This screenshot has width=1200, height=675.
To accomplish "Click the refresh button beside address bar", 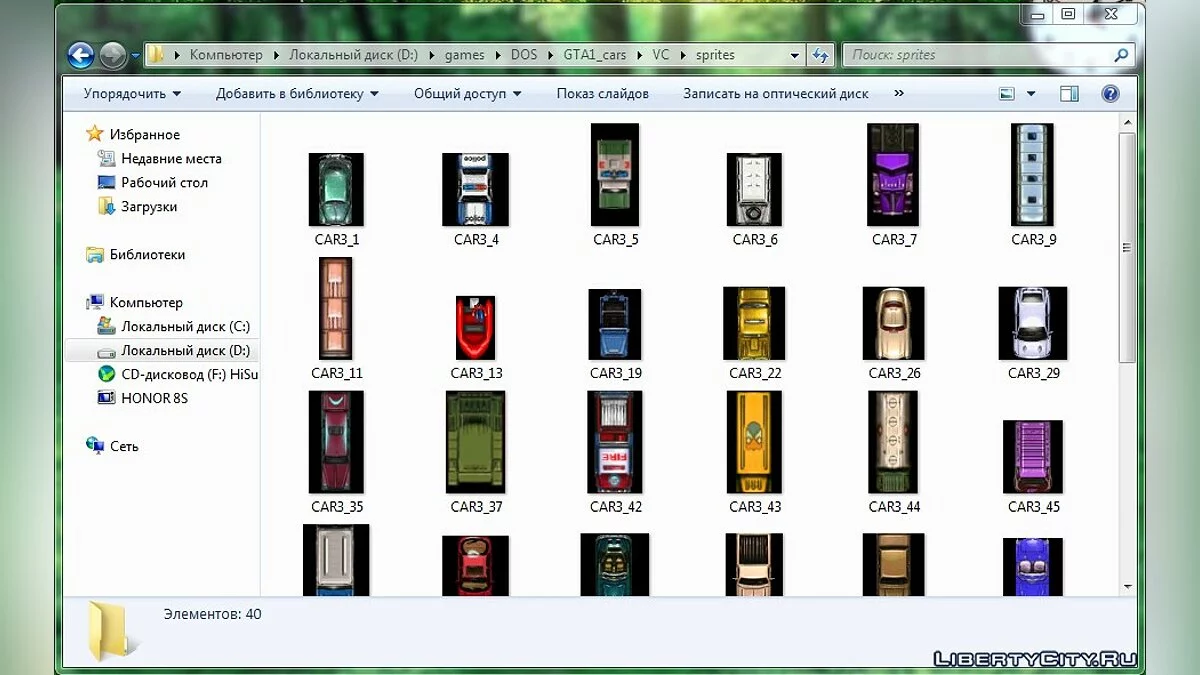I will point(821,55).
